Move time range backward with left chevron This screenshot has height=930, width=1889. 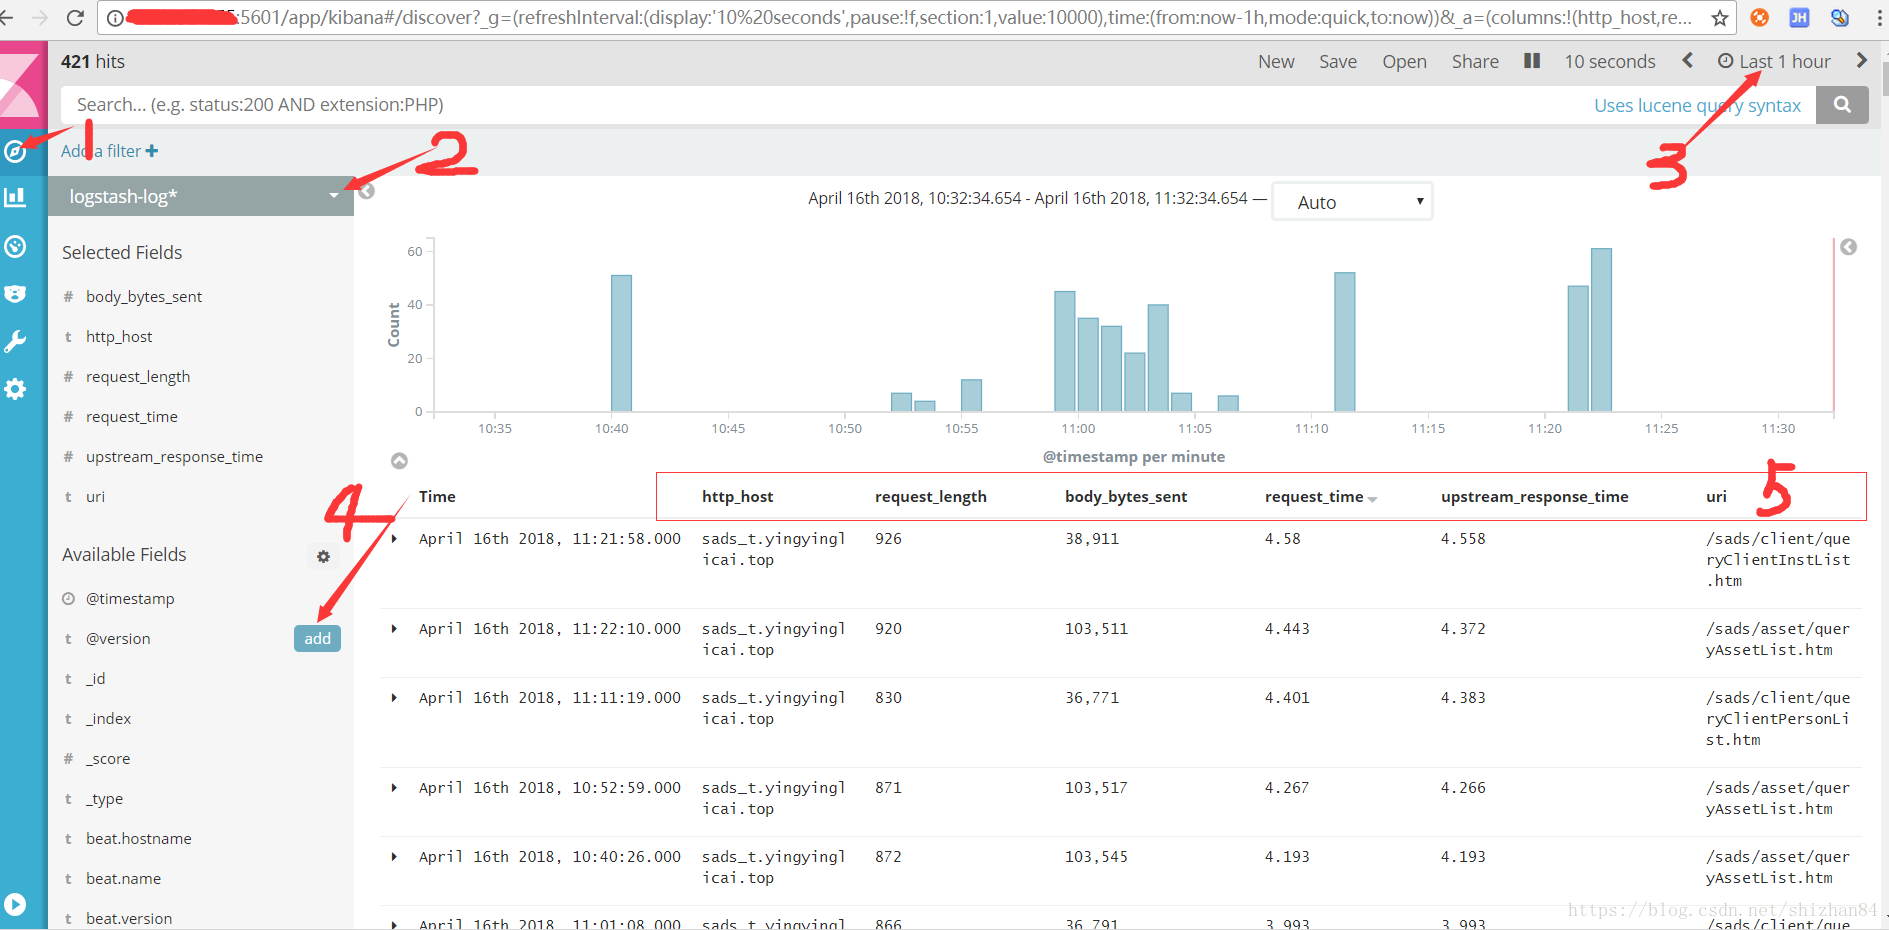point(1687,60)
